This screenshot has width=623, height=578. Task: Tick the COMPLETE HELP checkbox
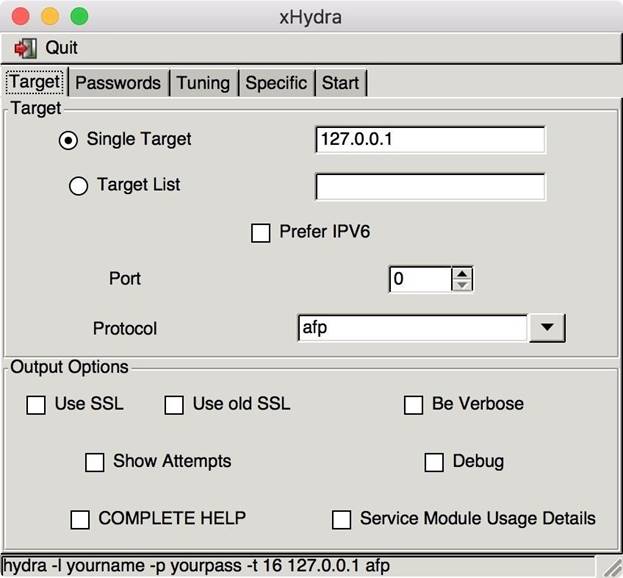pos(80,519)
